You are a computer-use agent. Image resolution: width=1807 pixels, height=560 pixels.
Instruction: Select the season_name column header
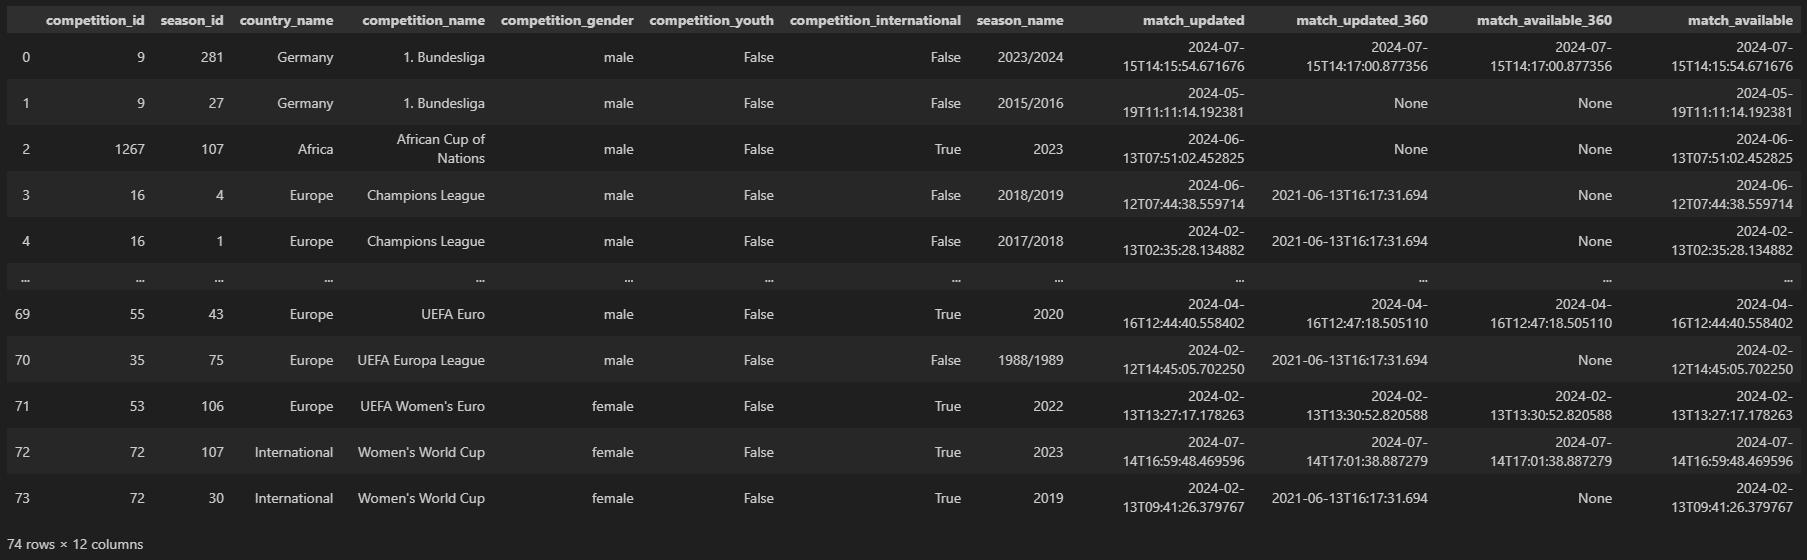click(1020, 20)
